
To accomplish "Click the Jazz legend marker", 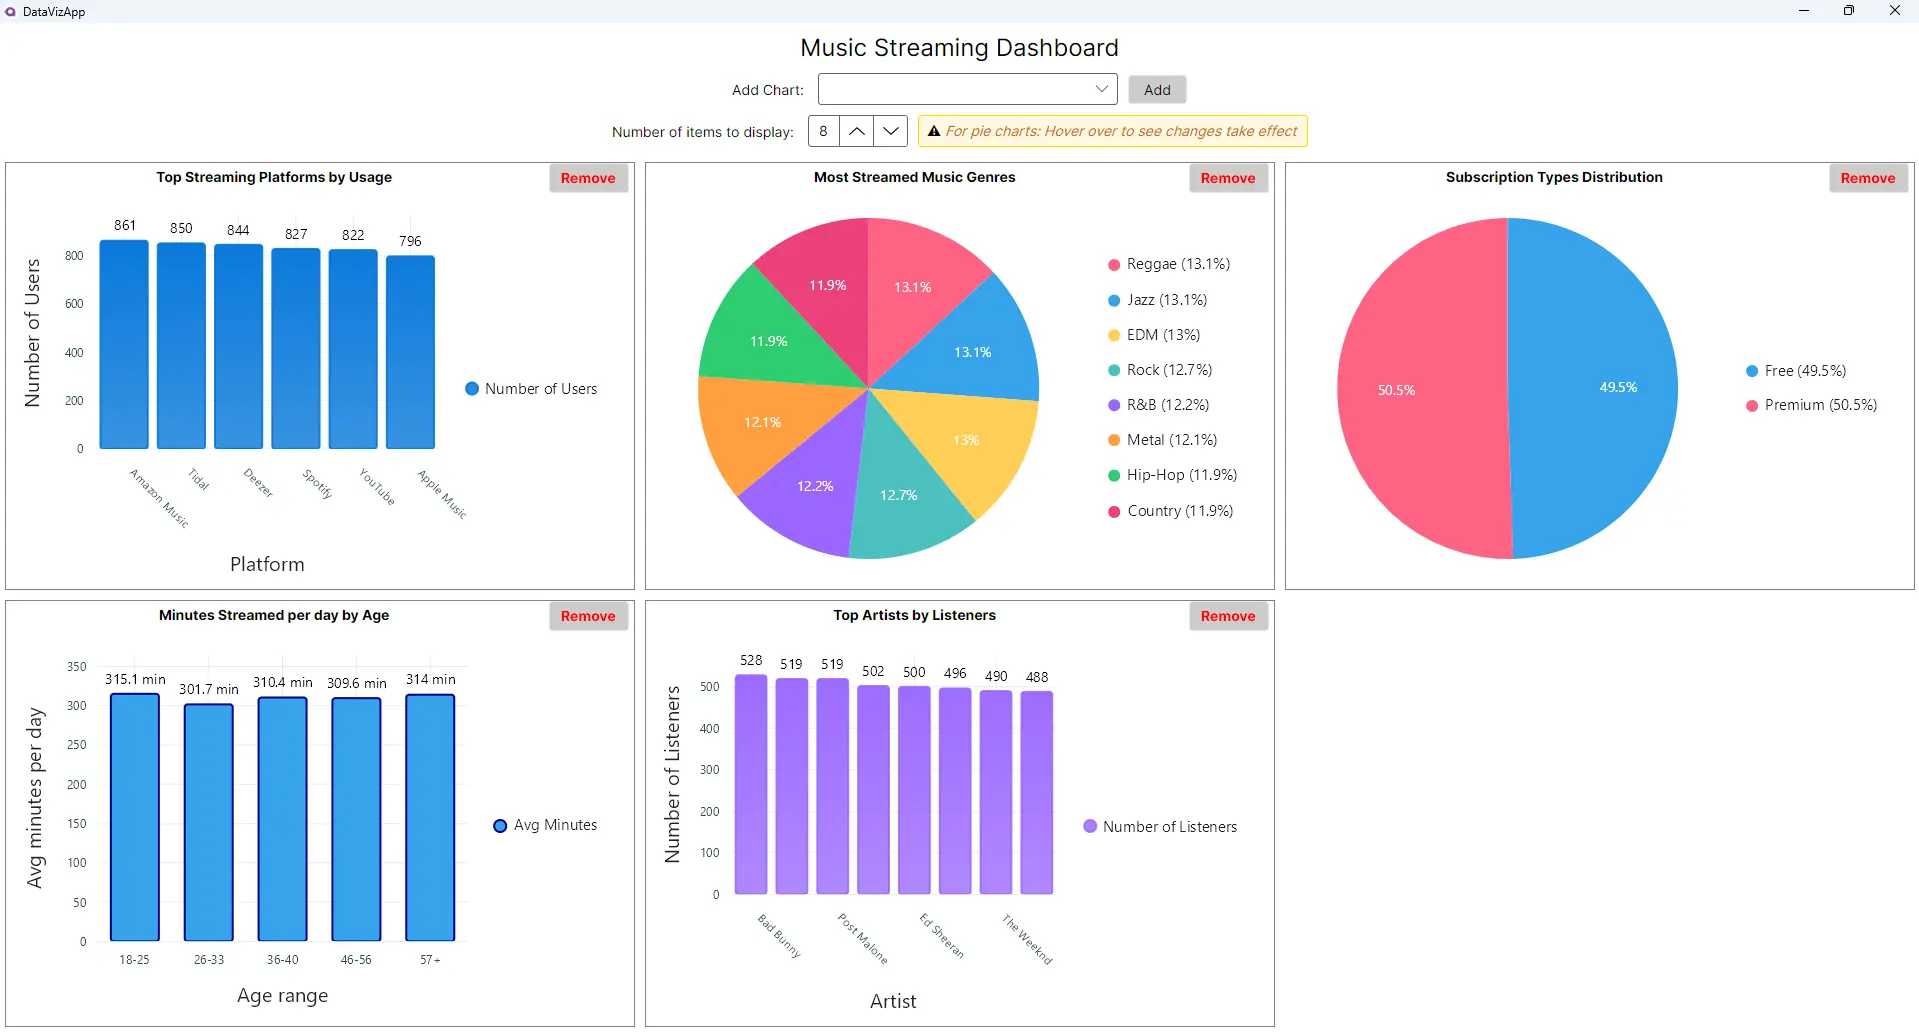I will (x=1113, y=299).
